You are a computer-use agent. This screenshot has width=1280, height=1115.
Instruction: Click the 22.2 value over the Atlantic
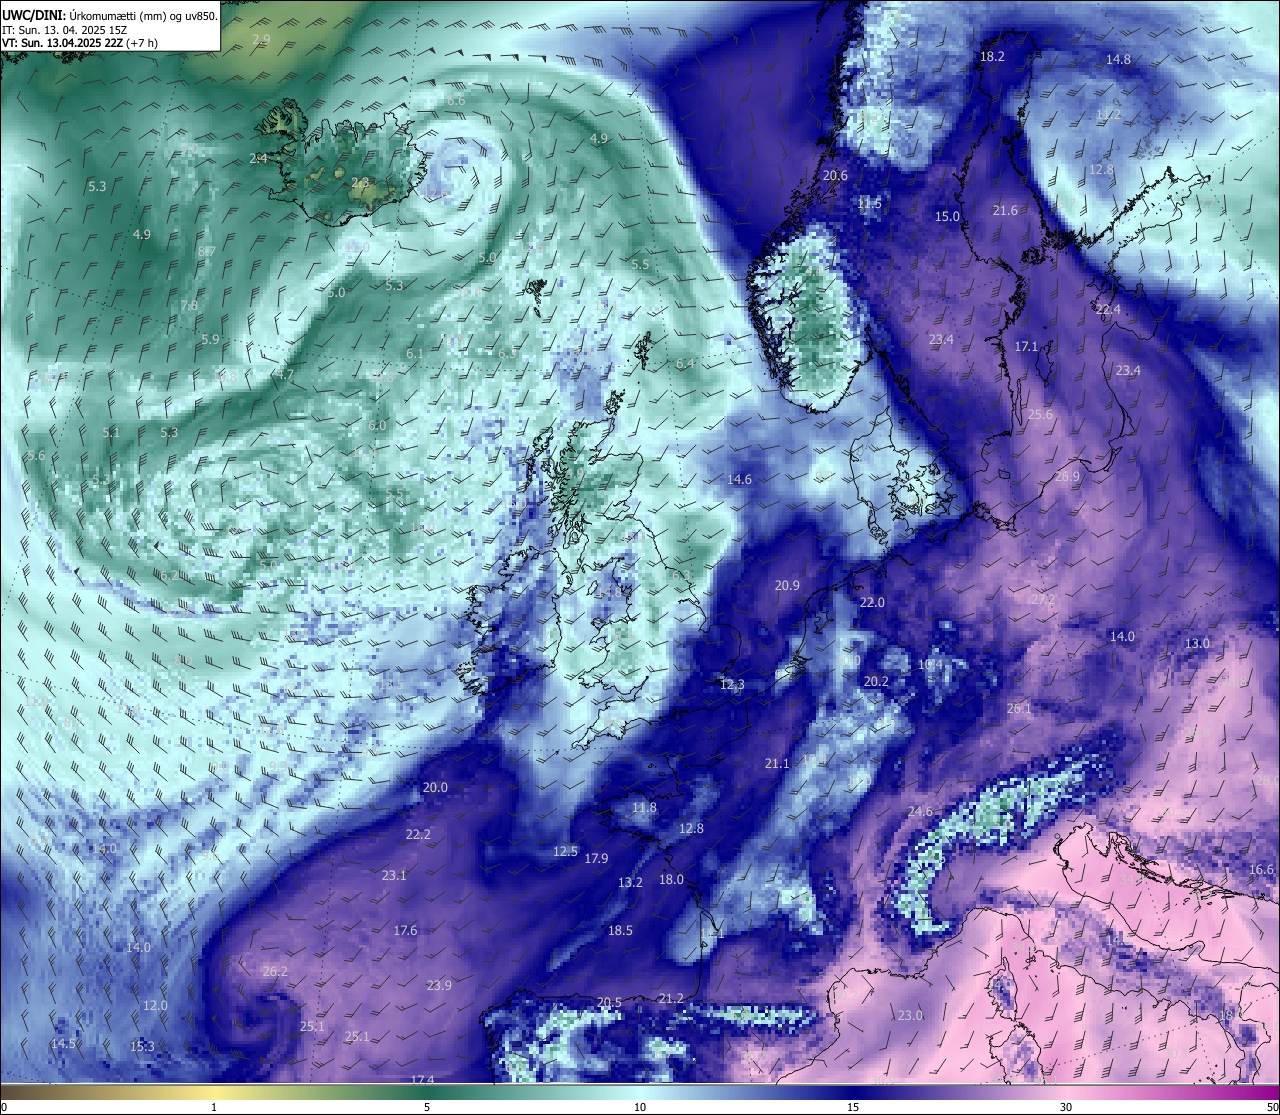click(x=418, y=835)
